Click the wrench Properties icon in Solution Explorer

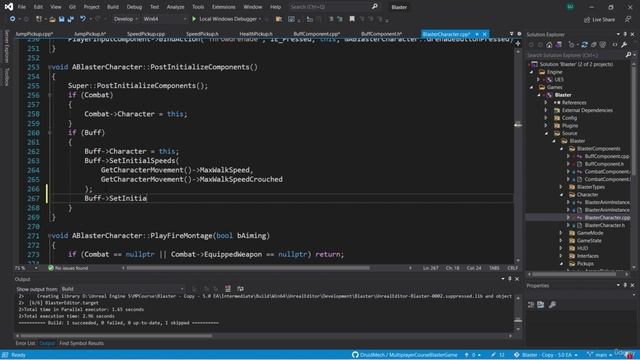pos(624,45)
